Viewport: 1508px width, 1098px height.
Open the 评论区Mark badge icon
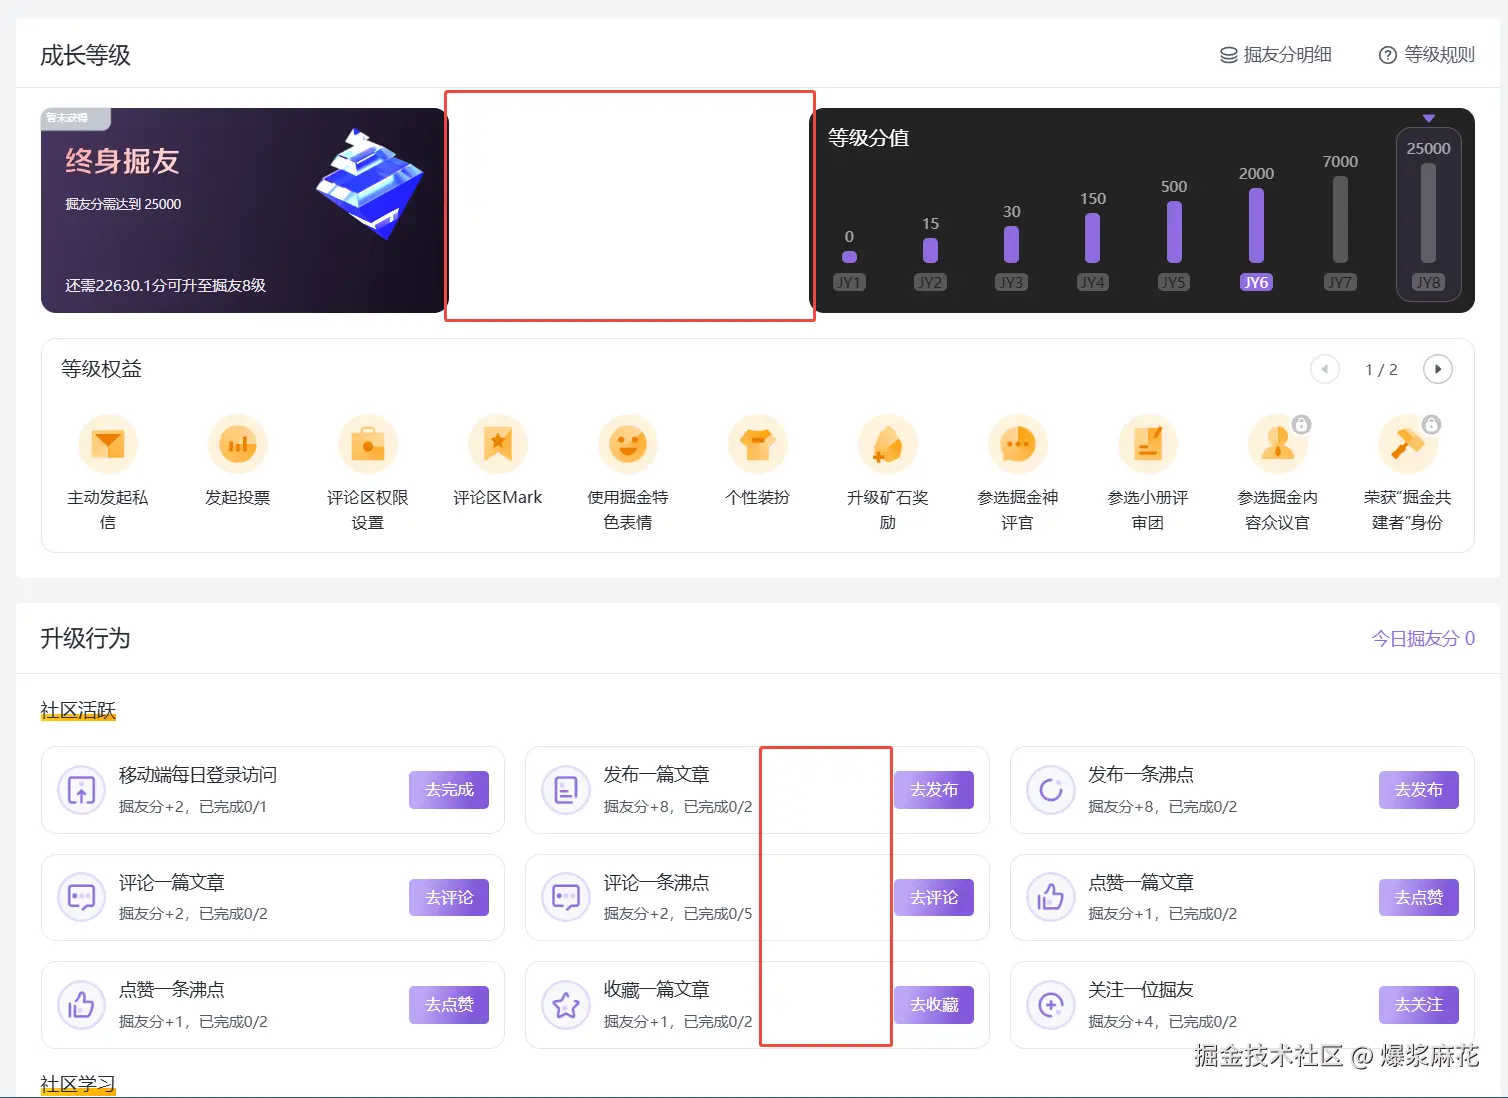tap(497, 443)
